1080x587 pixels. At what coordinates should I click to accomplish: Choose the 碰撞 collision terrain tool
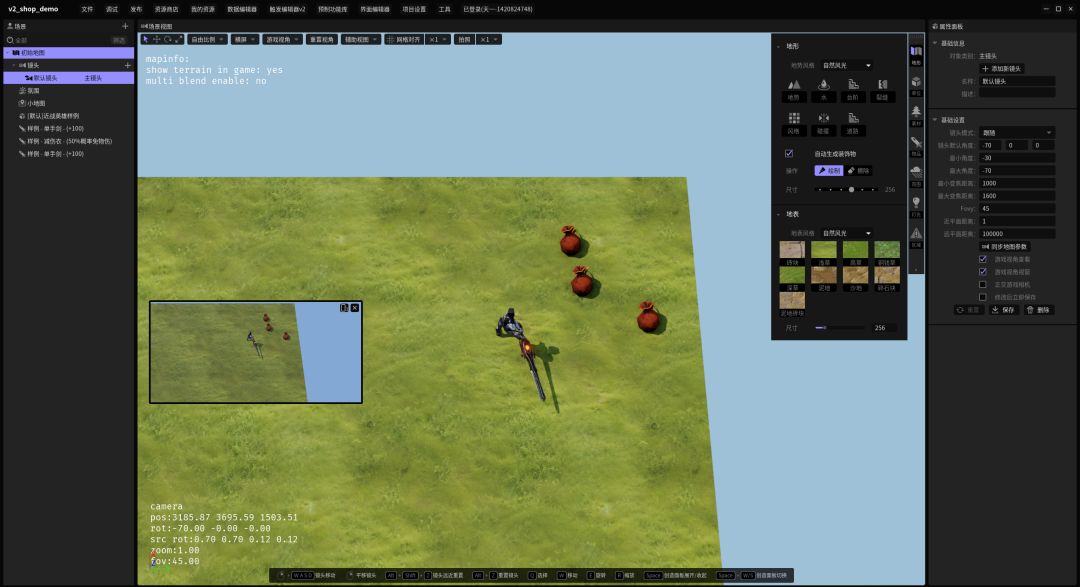[823, 123]
